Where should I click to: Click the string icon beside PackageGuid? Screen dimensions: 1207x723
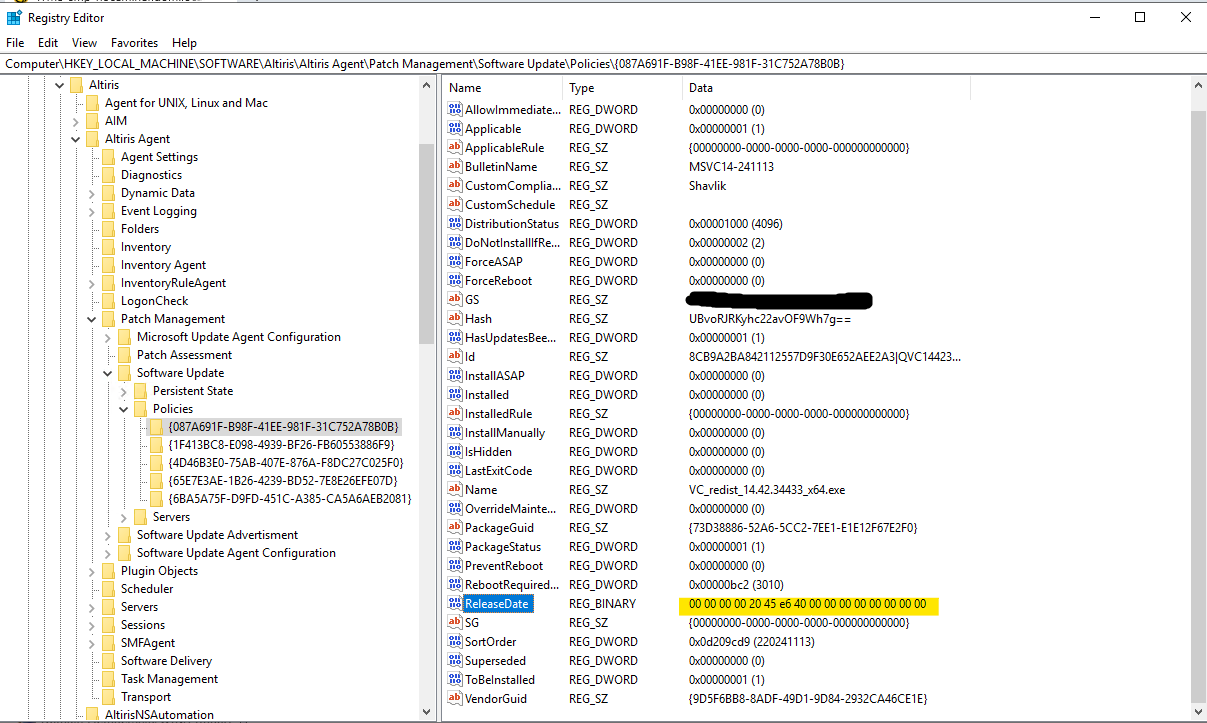pyautogui.click(x=455, y=528)
